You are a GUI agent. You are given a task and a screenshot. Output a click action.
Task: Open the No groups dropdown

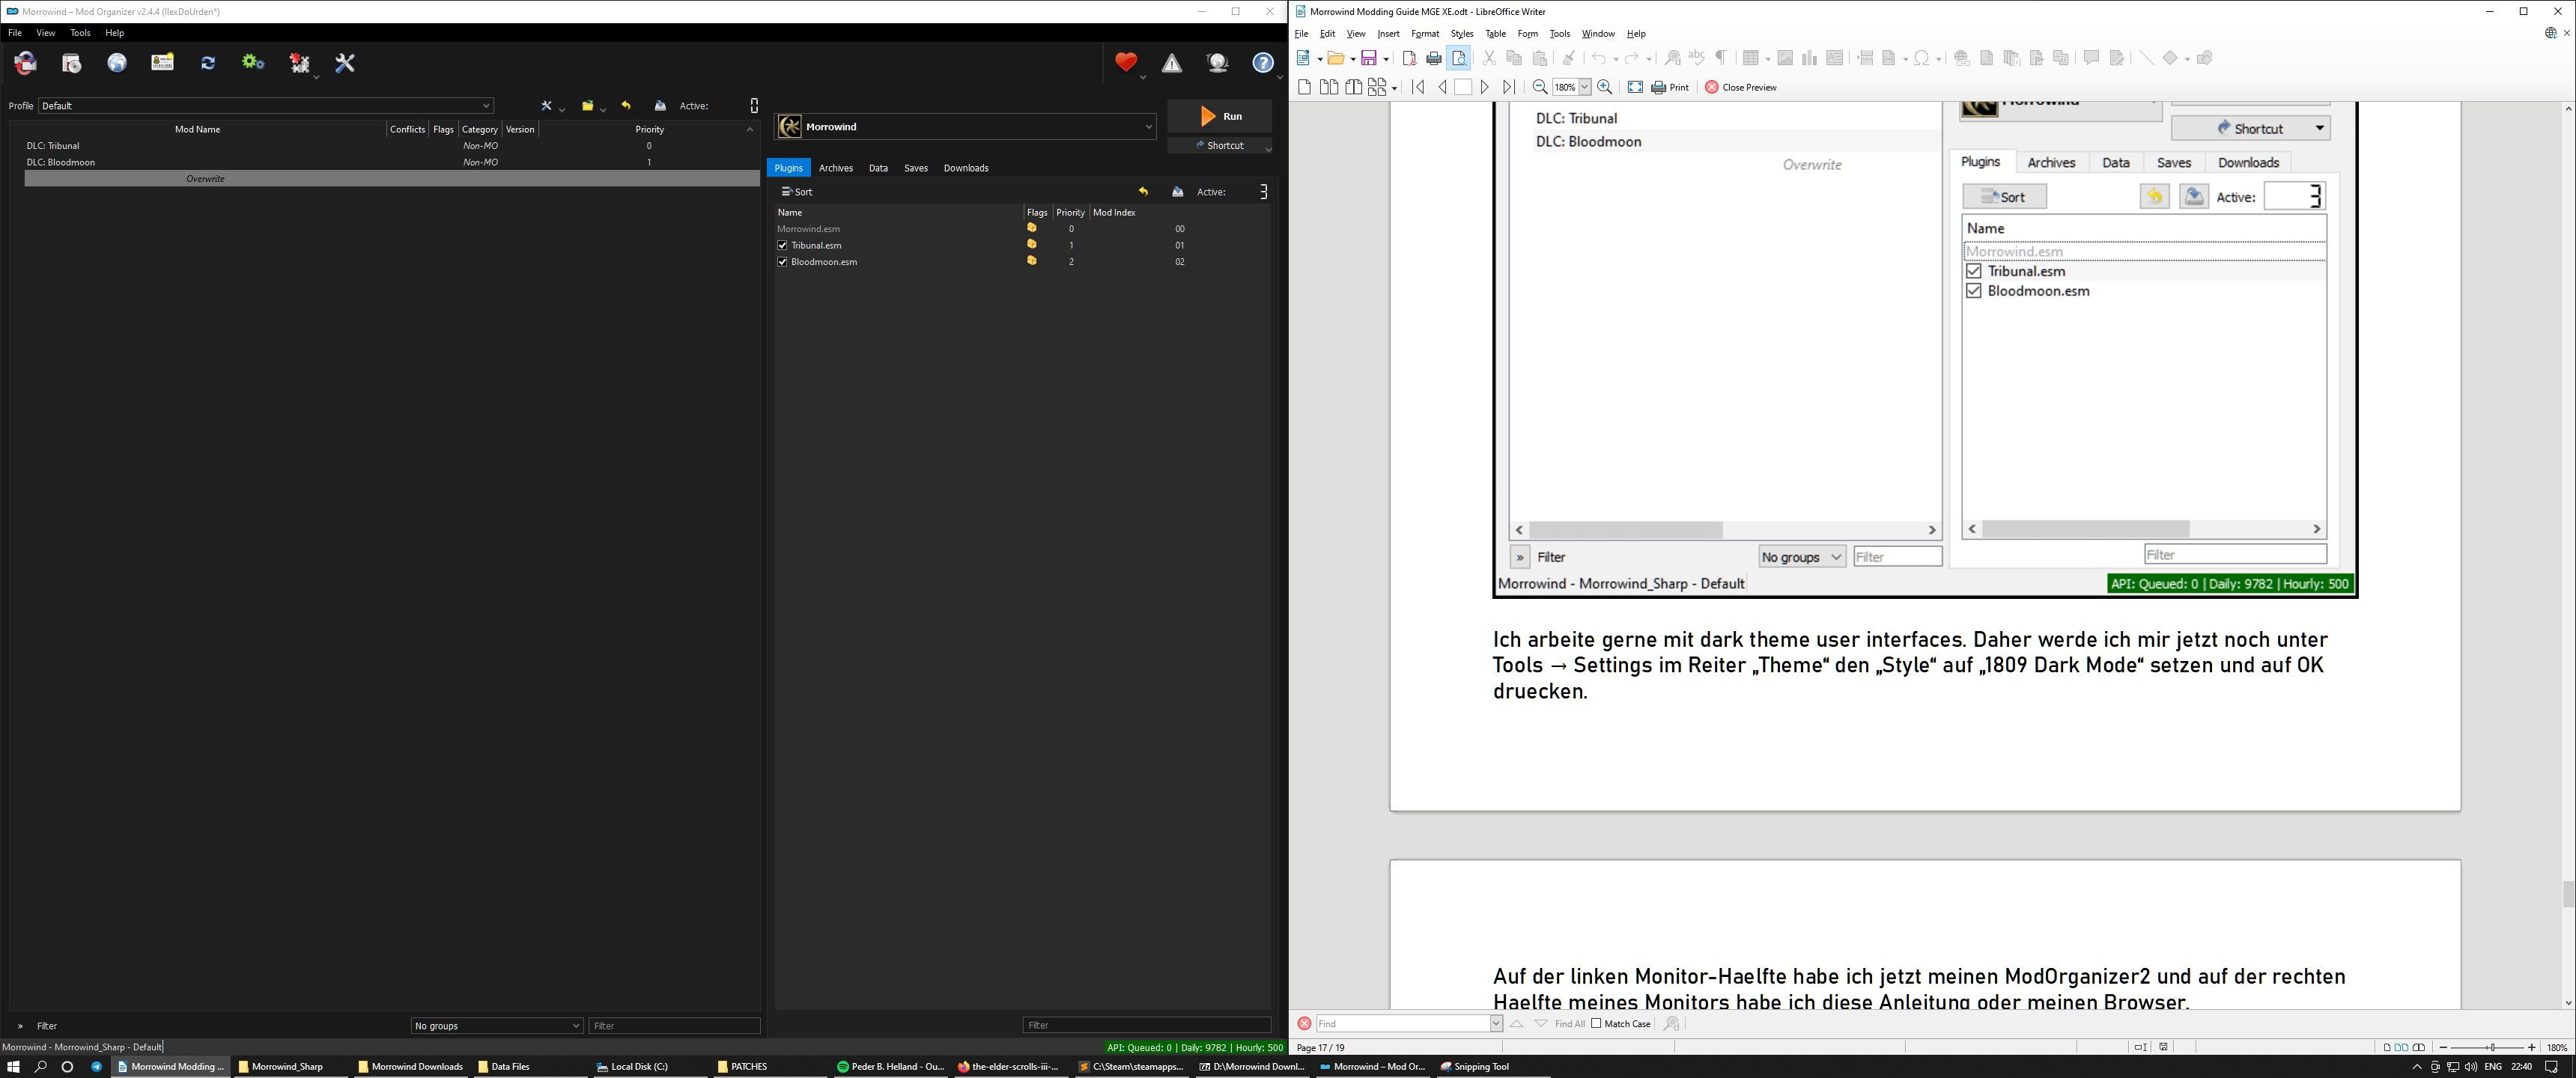pos(496,1025)
